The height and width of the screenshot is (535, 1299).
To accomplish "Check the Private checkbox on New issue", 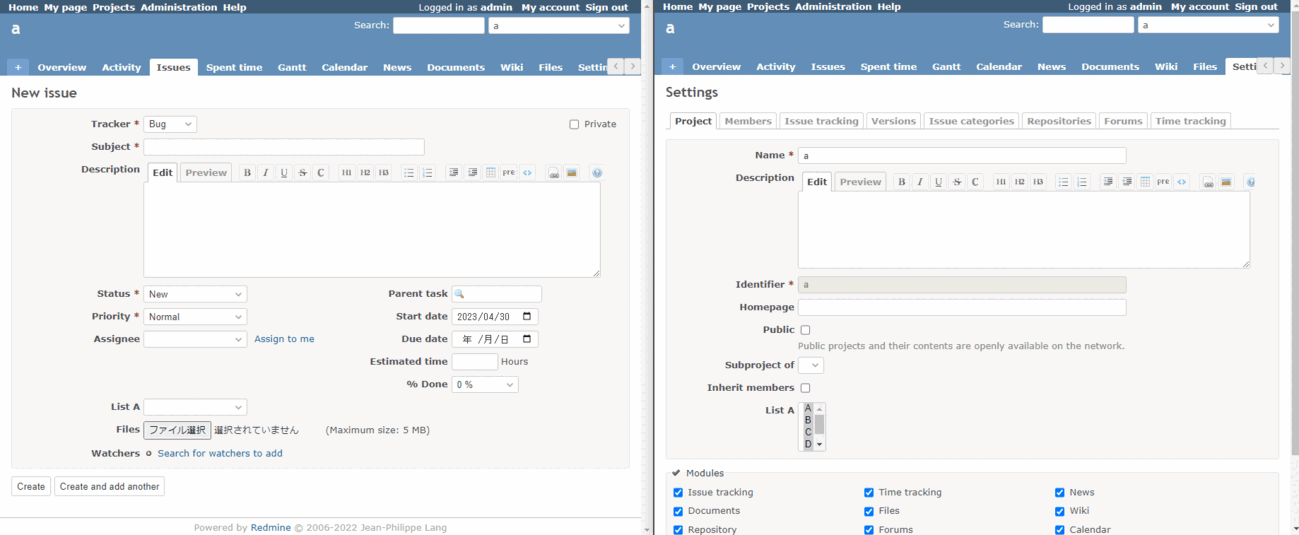I will tap(574, 125).
